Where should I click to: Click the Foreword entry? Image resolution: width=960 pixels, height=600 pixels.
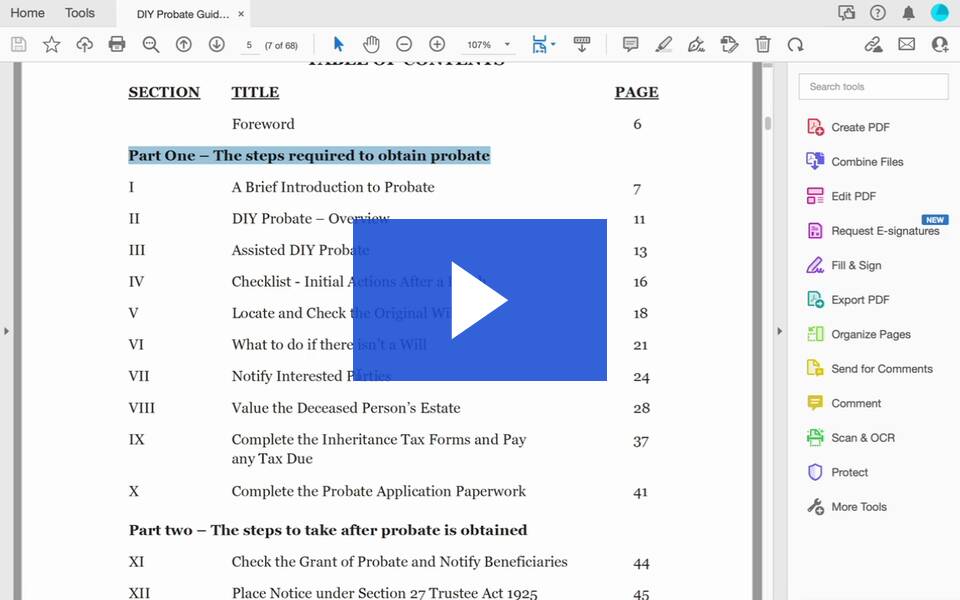tap(263, 124)
